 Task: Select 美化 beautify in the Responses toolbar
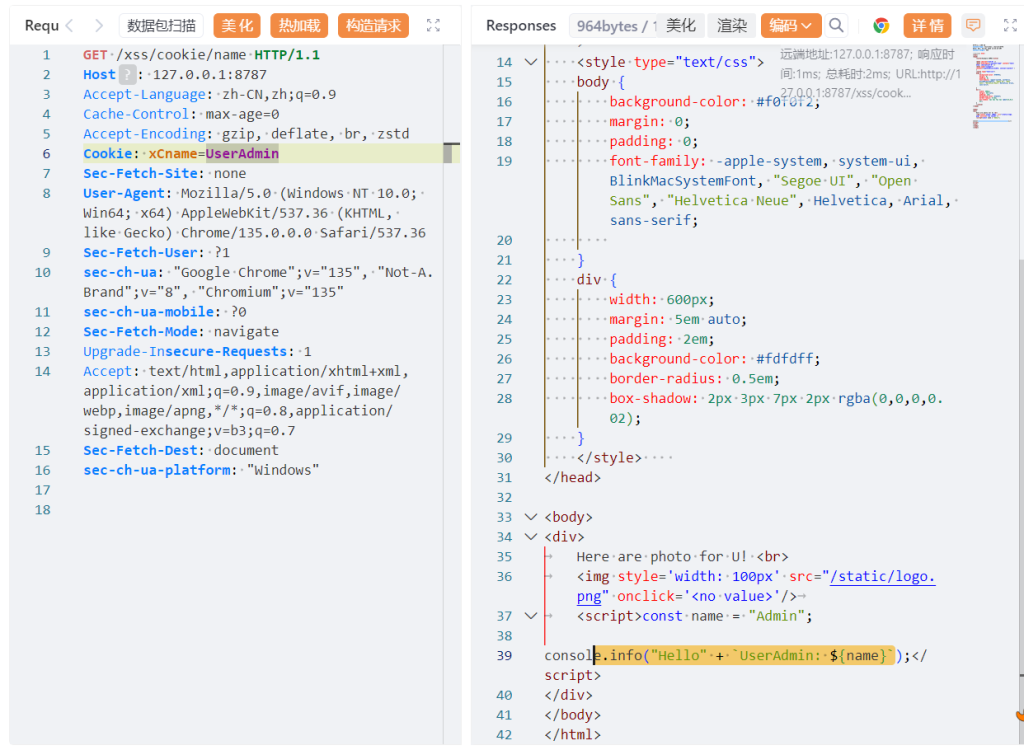(681, 26)
